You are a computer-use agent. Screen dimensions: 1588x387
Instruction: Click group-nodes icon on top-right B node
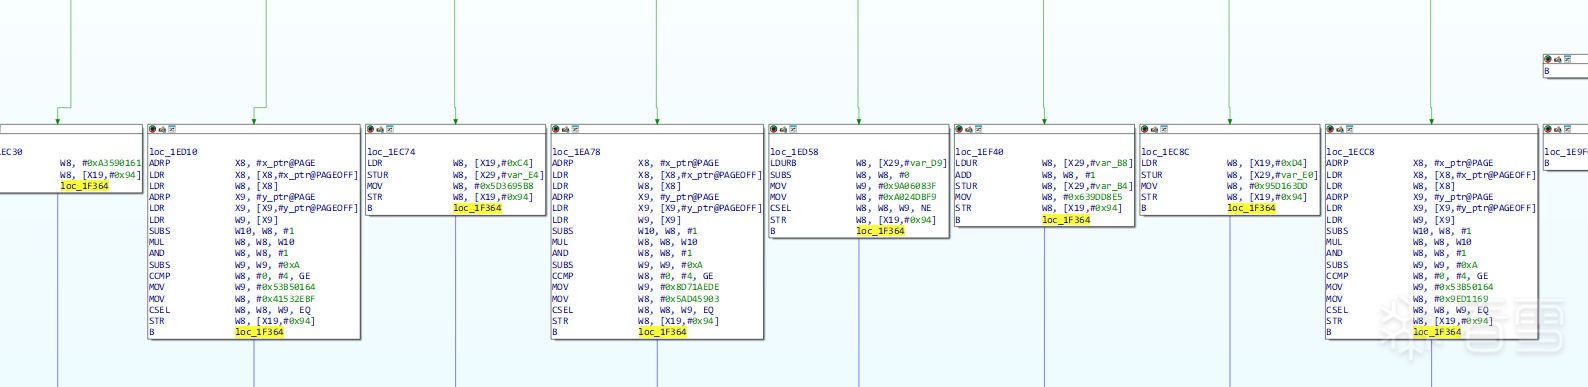(x=1566, y=59)
